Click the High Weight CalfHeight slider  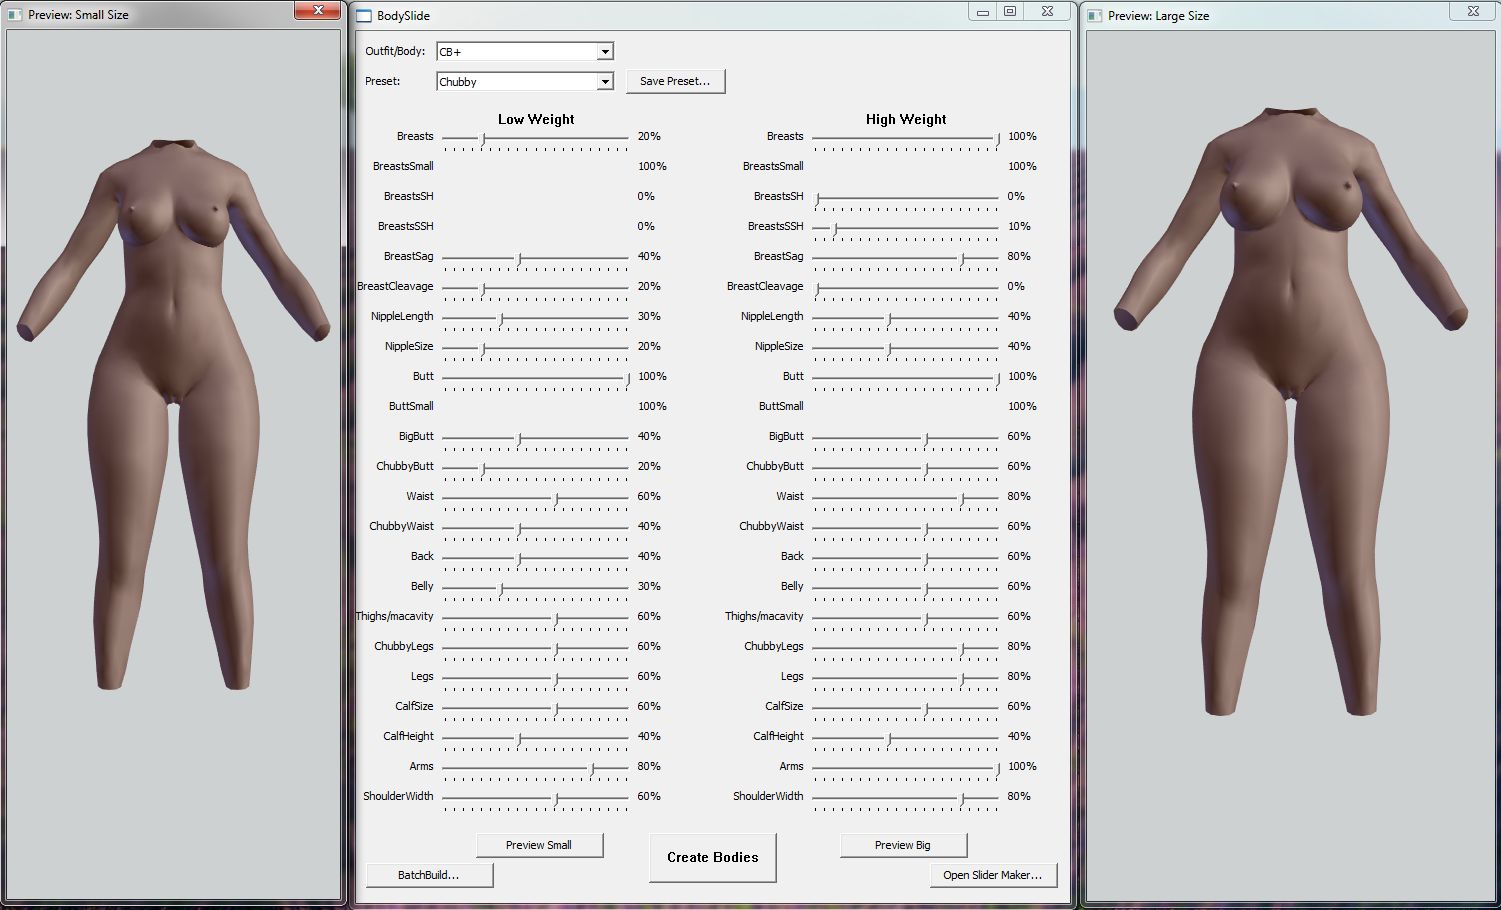click(x=905, y=741)
